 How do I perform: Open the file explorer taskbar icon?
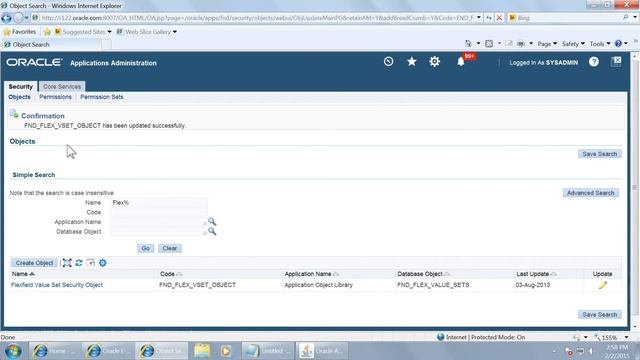click(x=202, y=351)
